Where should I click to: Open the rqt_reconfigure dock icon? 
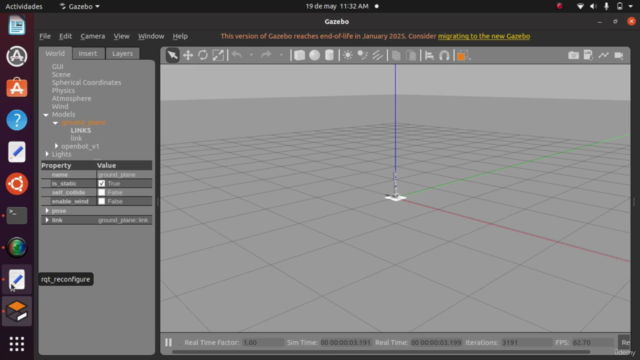[x=17, y=280]
